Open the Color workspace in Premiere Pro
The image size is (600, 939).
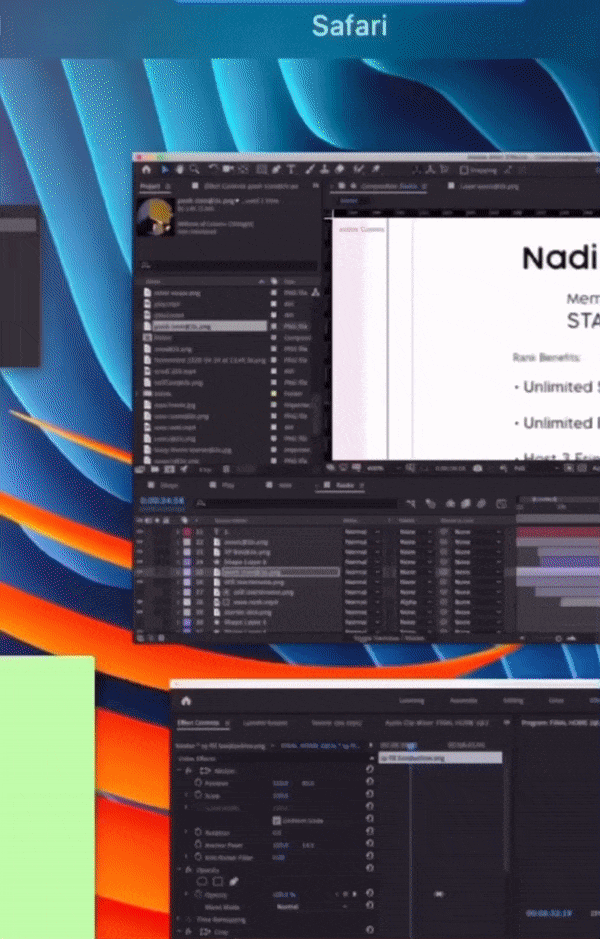tap(556, 700)
